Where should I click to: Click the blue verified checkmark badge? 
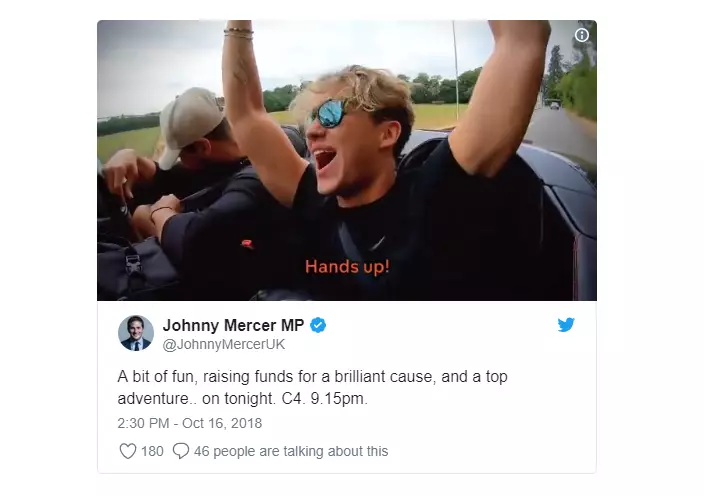coord(318,325)
